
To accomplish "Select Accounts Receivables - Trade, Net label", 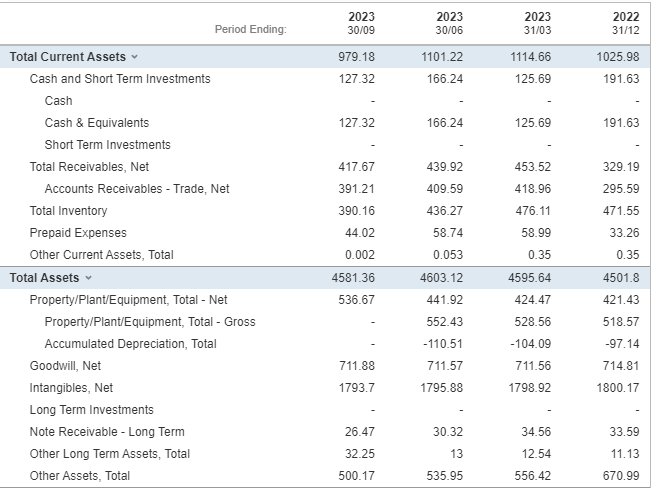I will tap(137, 189).
